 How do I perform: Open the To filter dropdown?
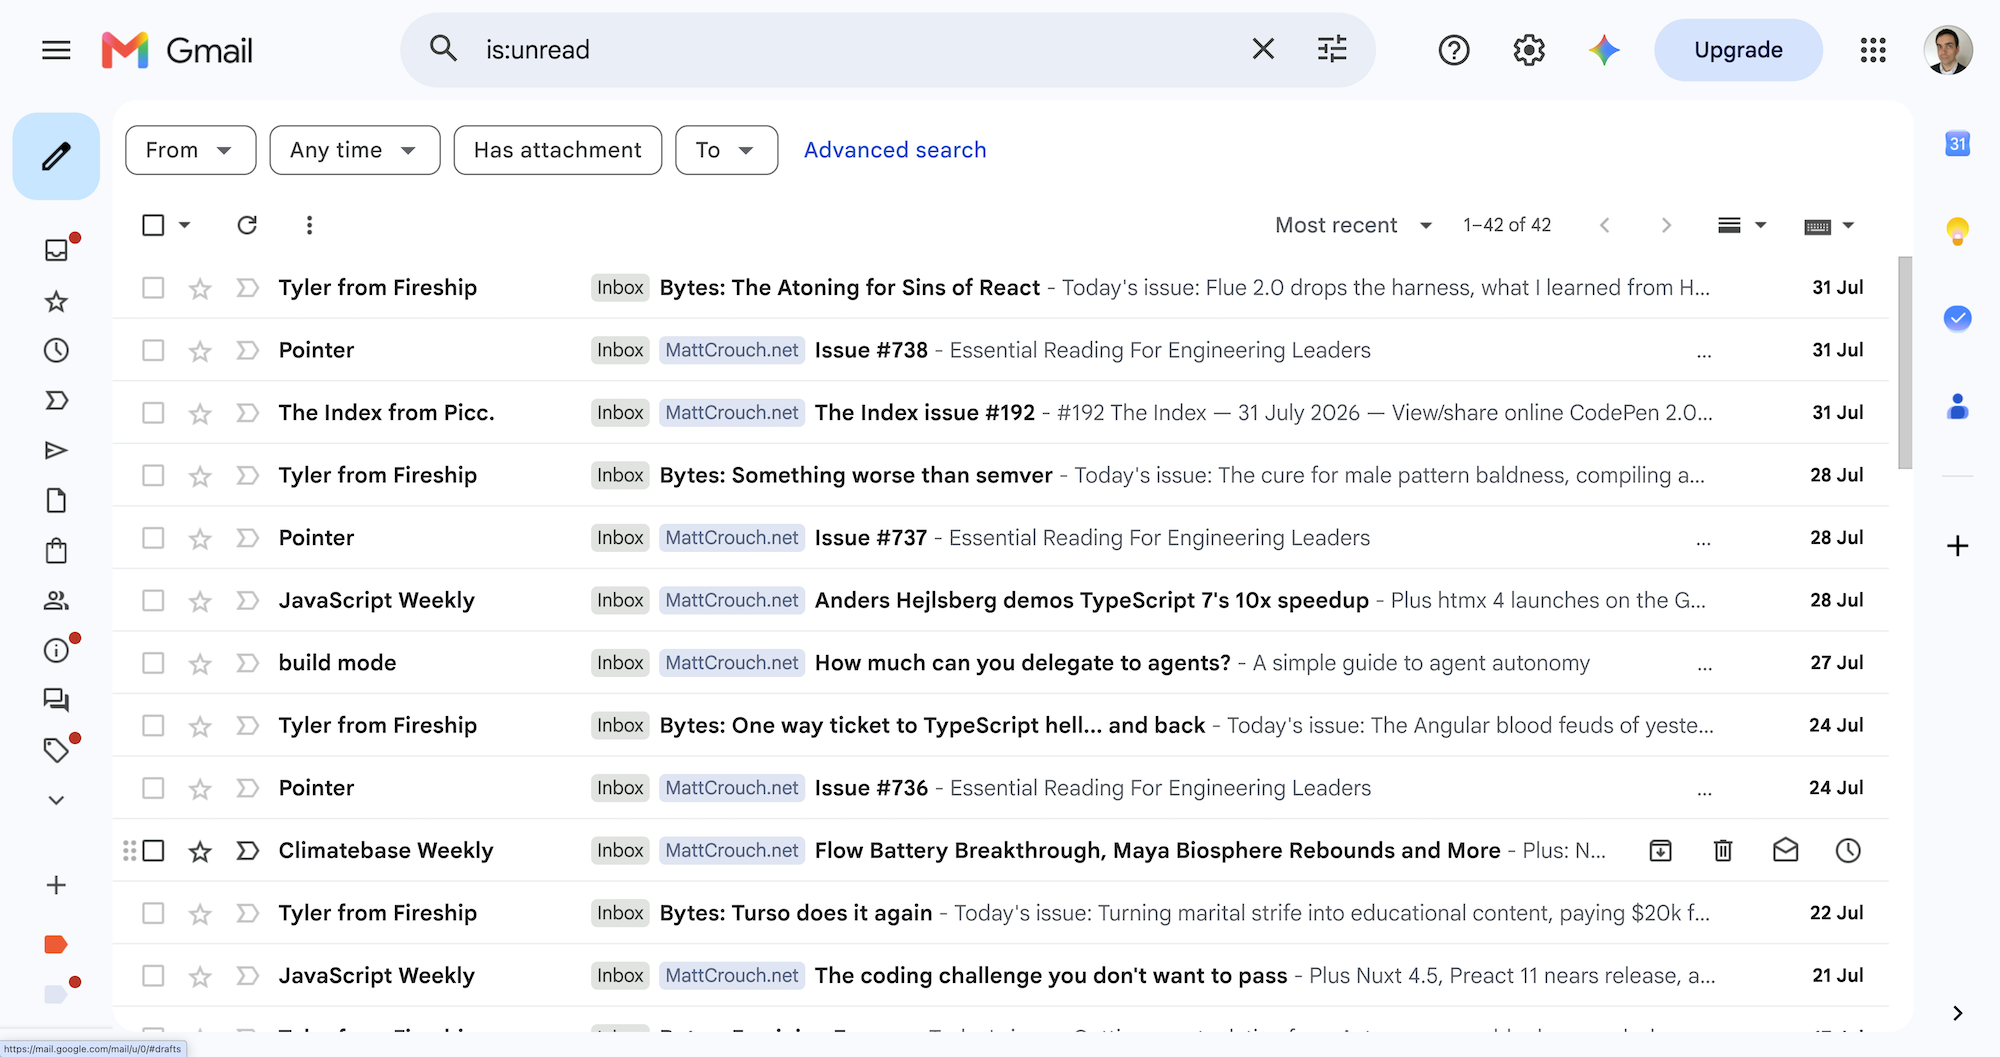click(x=726, y=150)
